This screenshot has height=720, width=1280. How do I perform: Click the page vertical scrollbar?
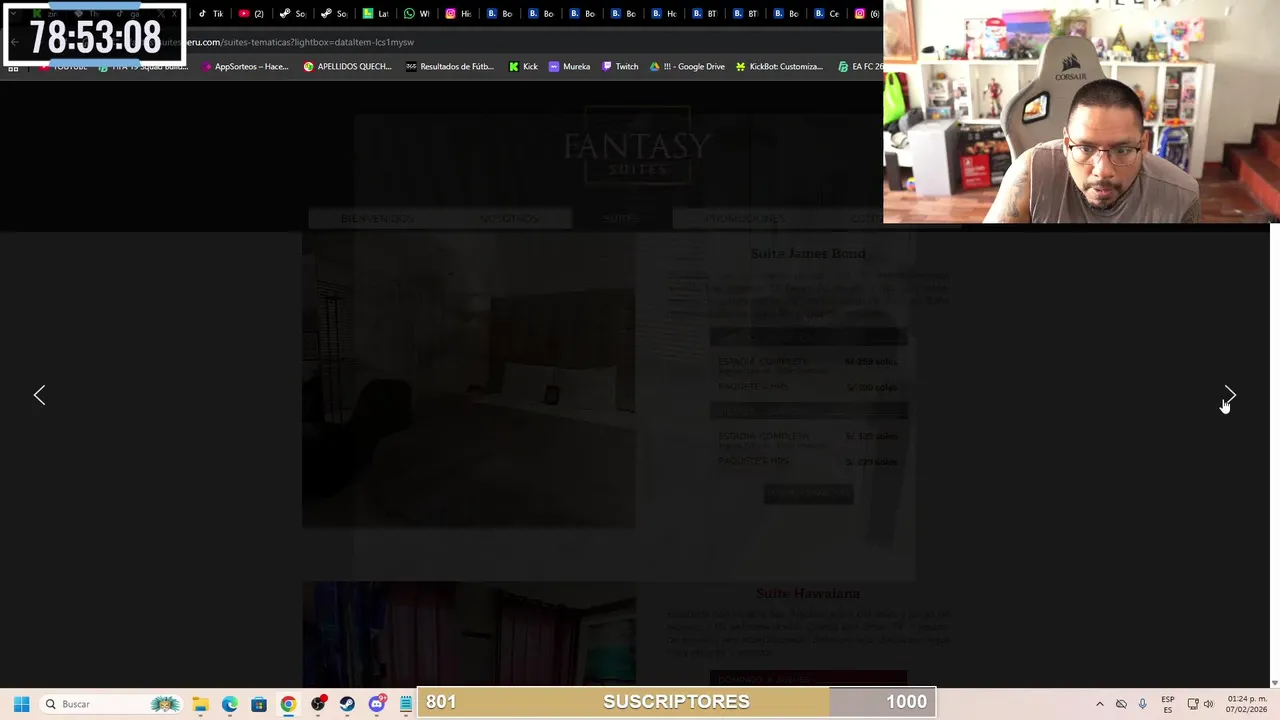pos(1274,455)
